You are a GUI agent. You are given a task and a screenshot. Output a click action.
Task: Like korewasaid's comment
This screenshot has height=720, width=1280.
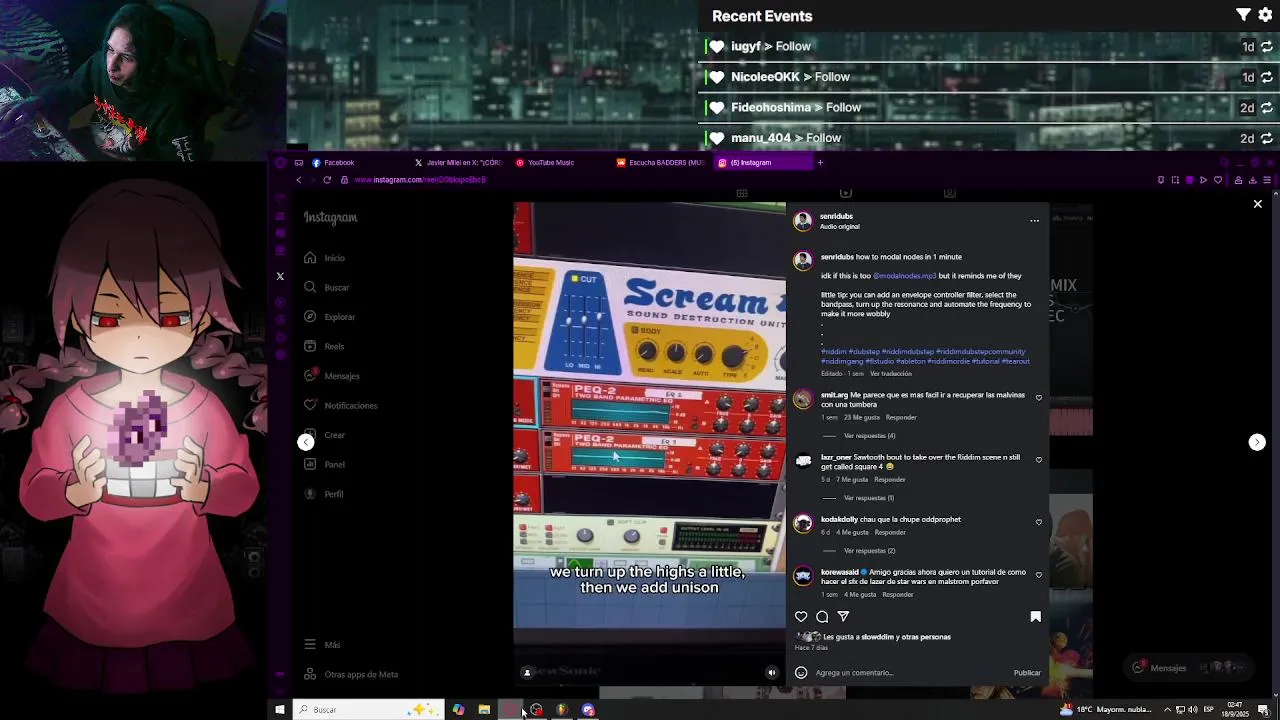pos(1038,575)
